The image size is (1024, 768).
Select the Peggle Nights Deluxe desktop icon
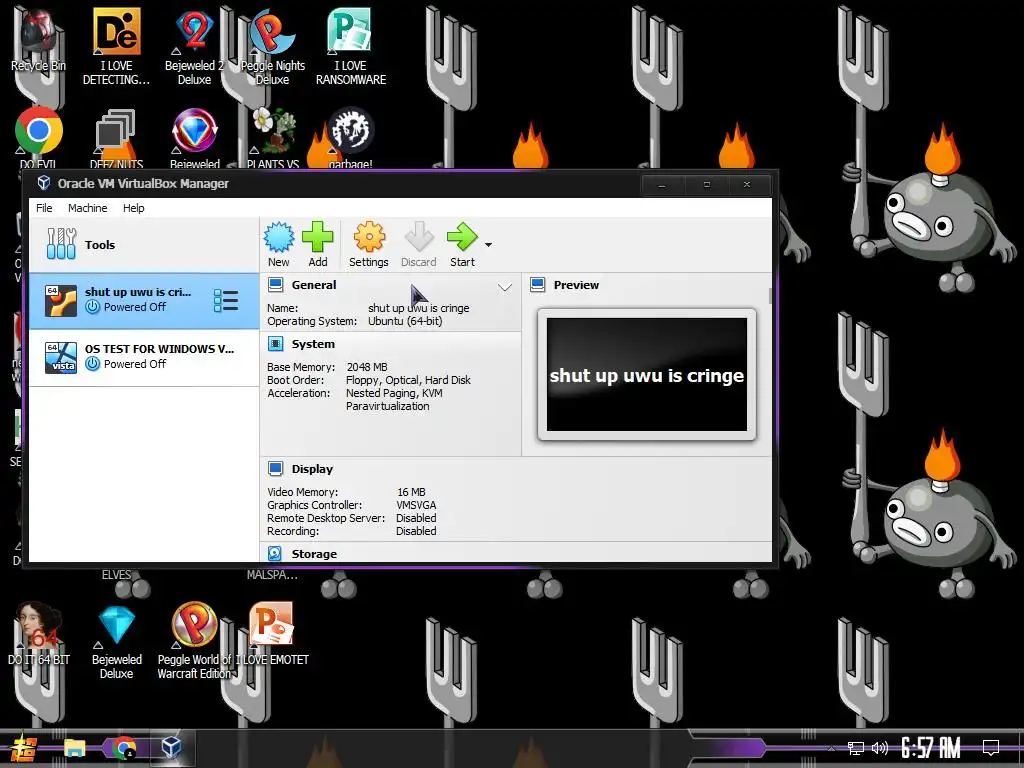click(272, 47)
